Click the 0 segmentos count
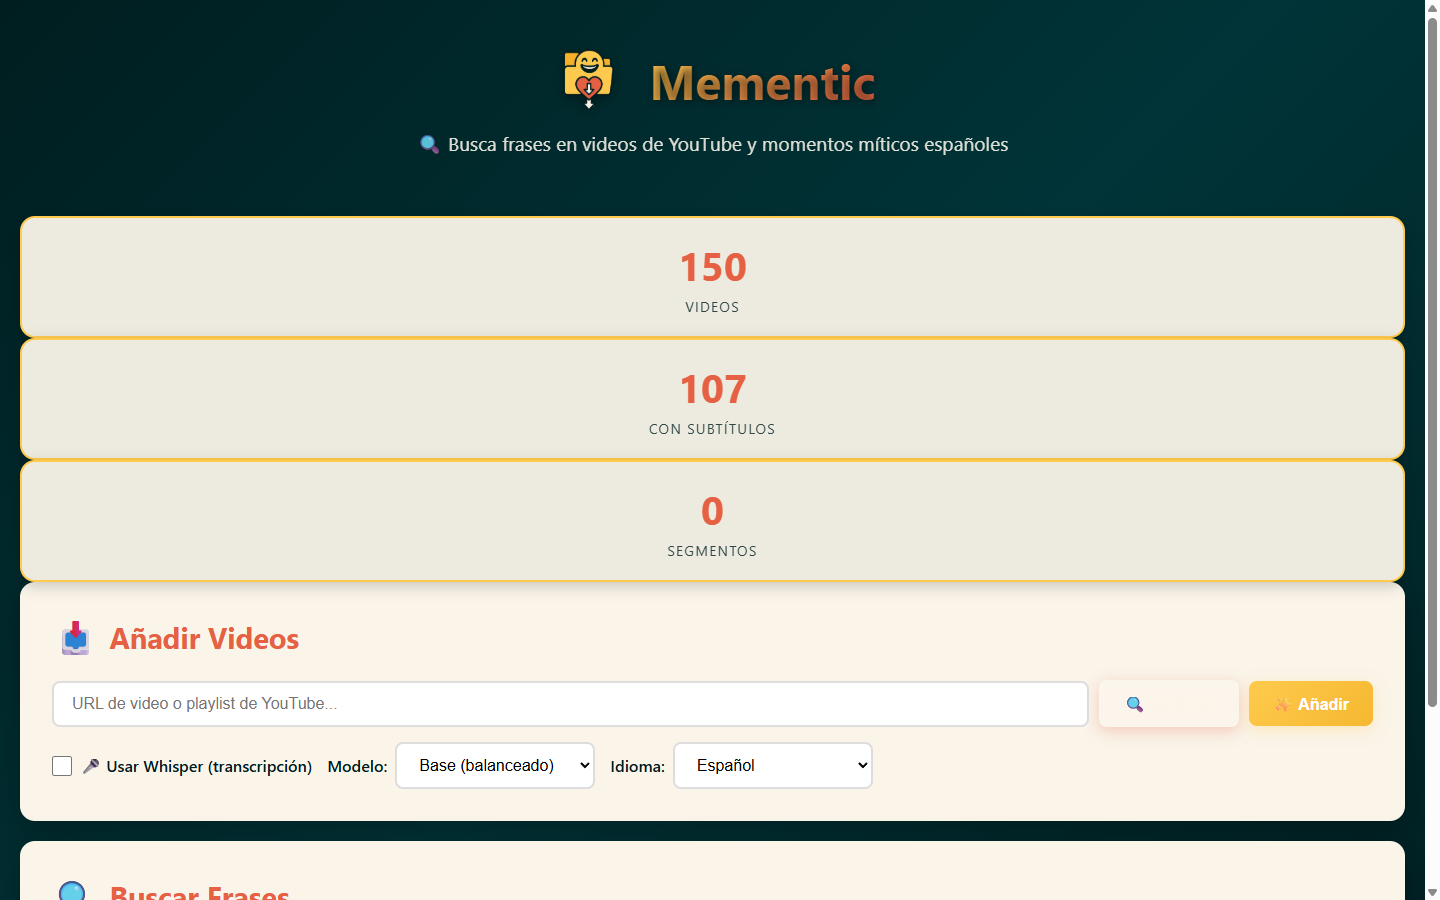This screenshot has width=1440, height=900. tap(712, 511)
